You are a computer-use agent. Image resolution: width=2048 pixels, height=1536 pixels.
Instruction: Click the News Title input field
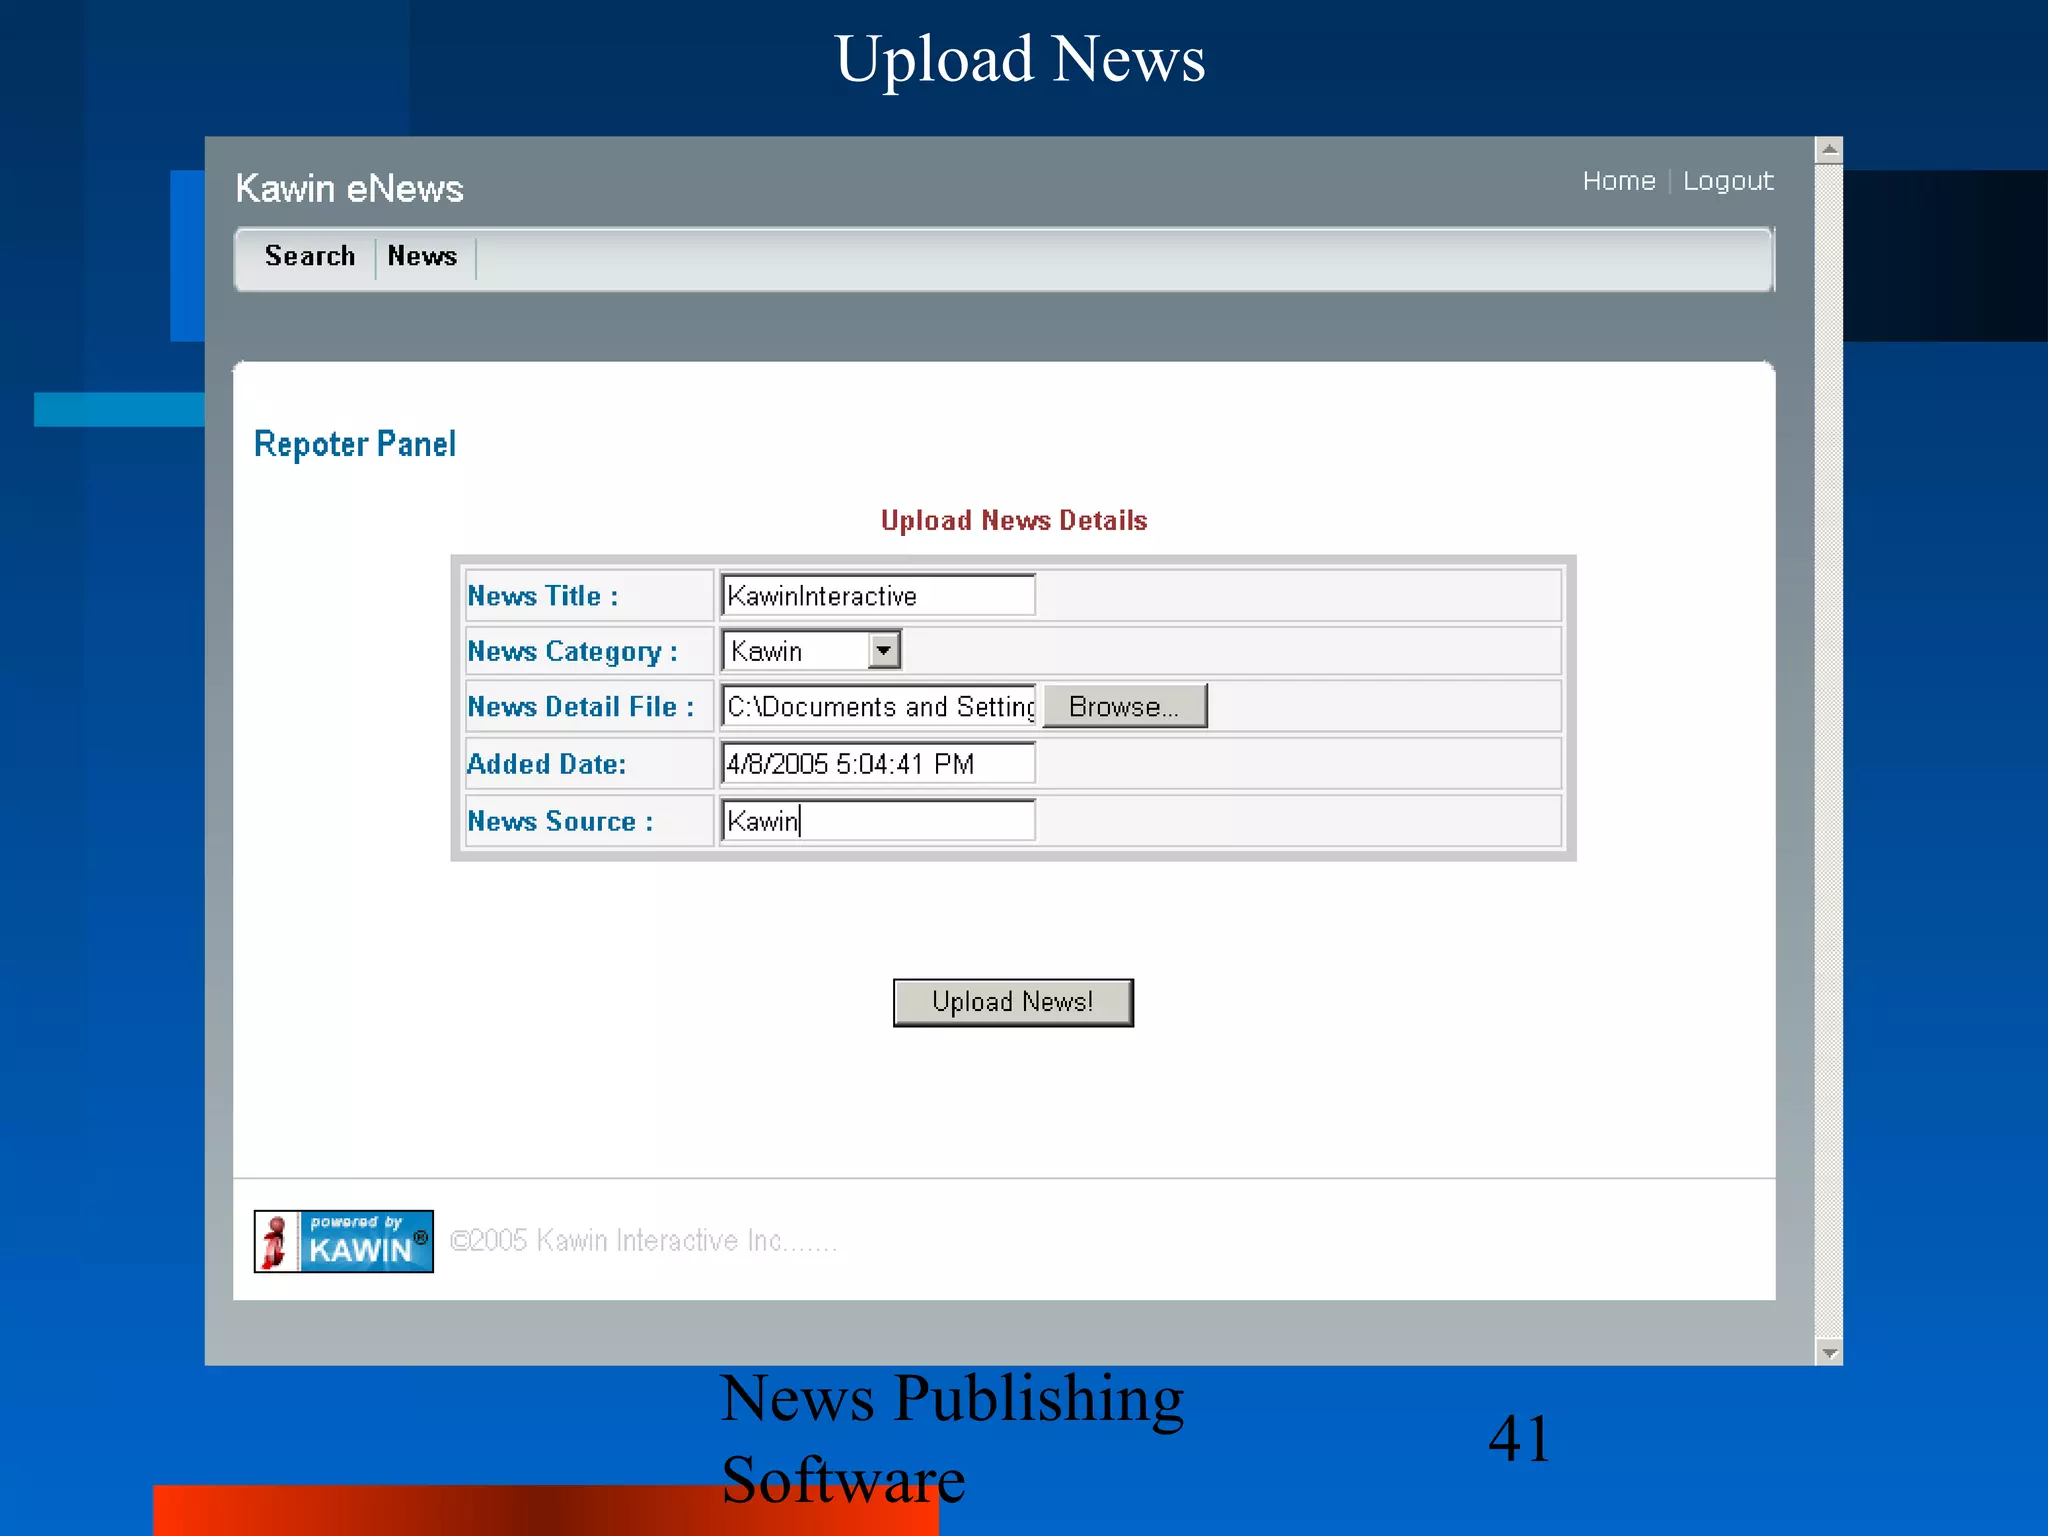click(878, 595)
